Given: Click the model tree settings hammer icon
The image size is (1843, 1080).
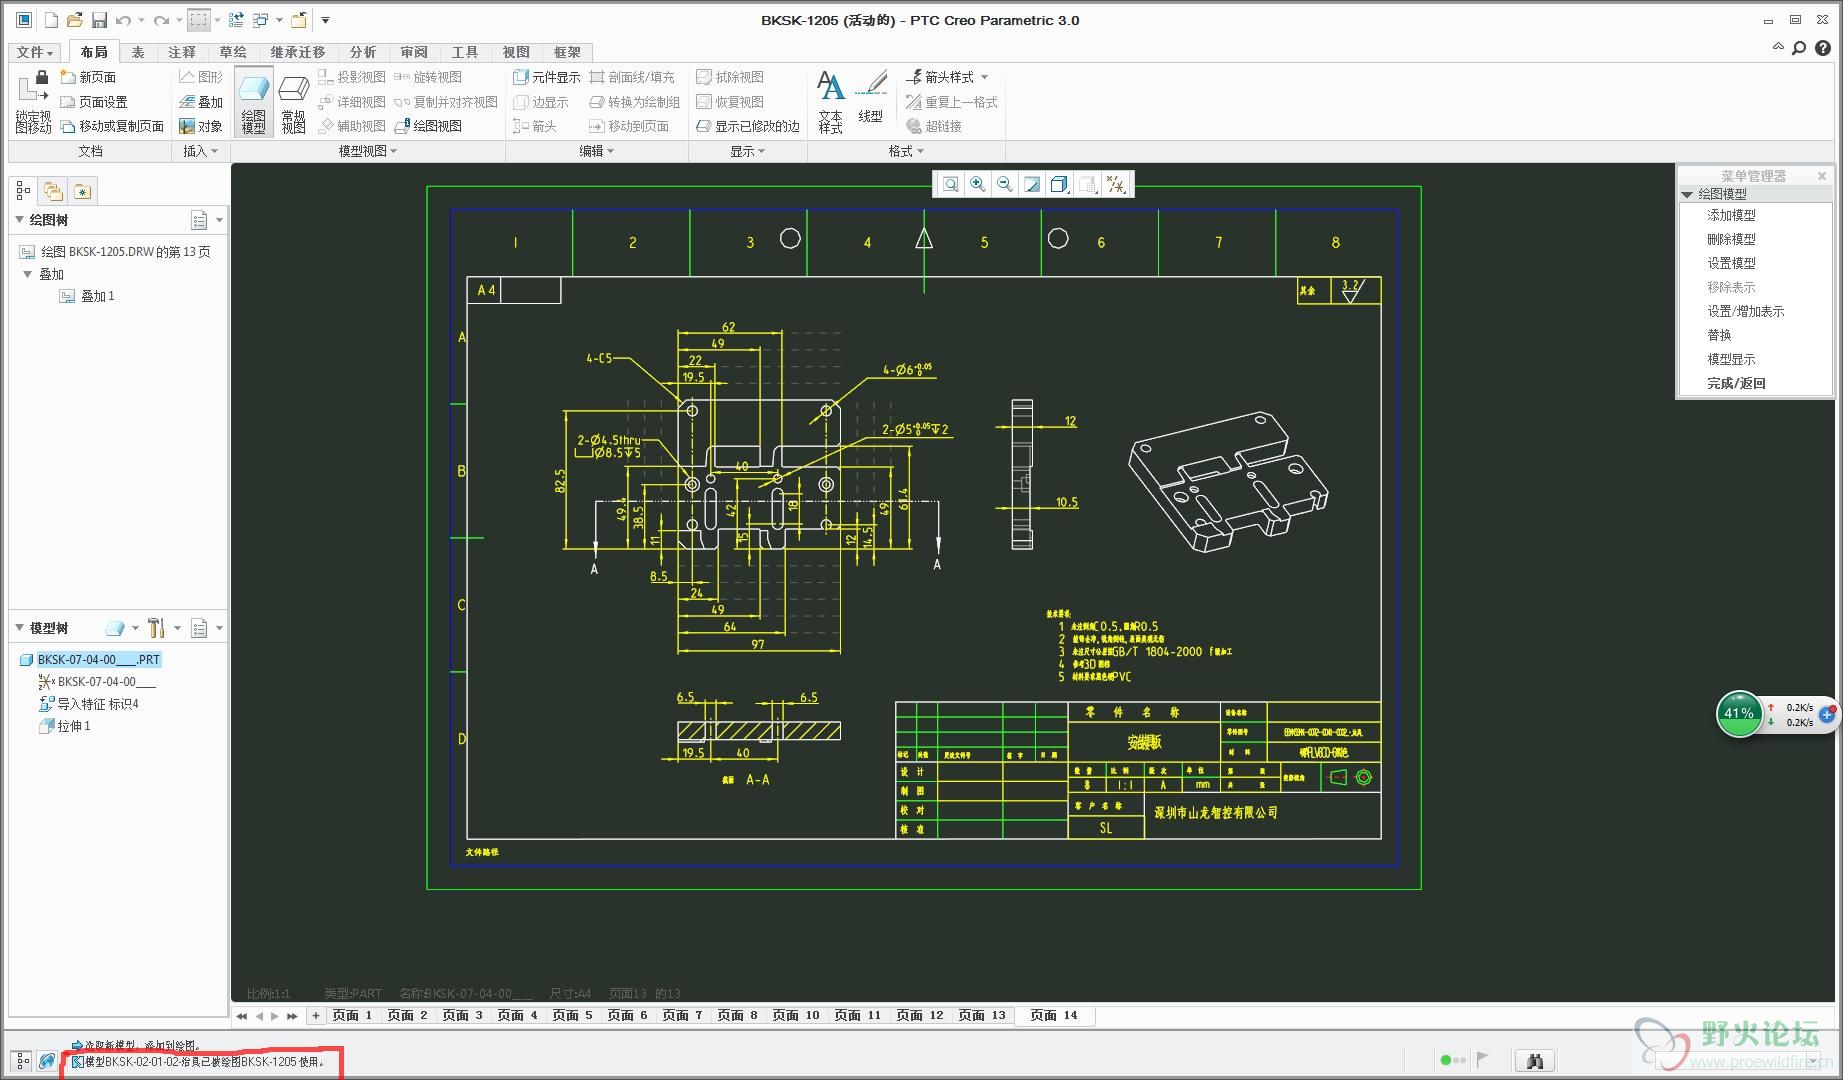Looking at the screenshot, I should (156, 628).
